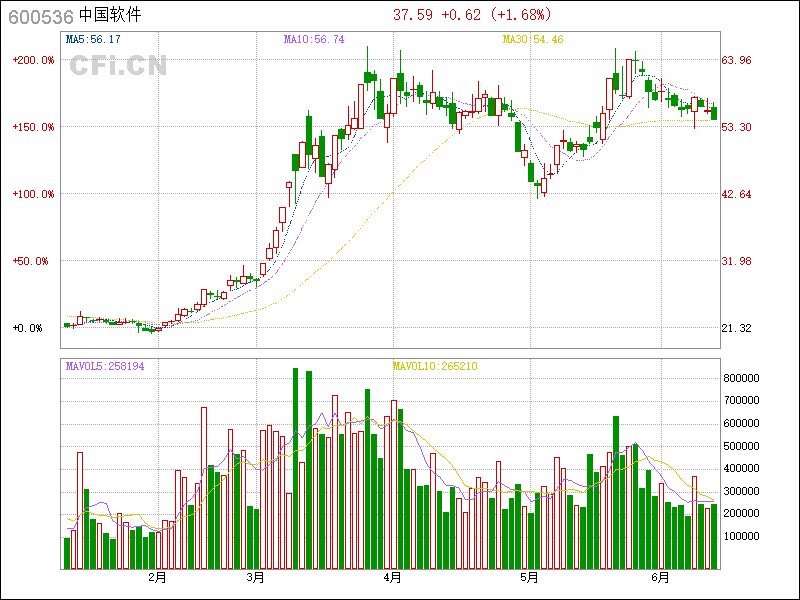Click the MAVOL5:258194 volume label

(x=105, y=367)
